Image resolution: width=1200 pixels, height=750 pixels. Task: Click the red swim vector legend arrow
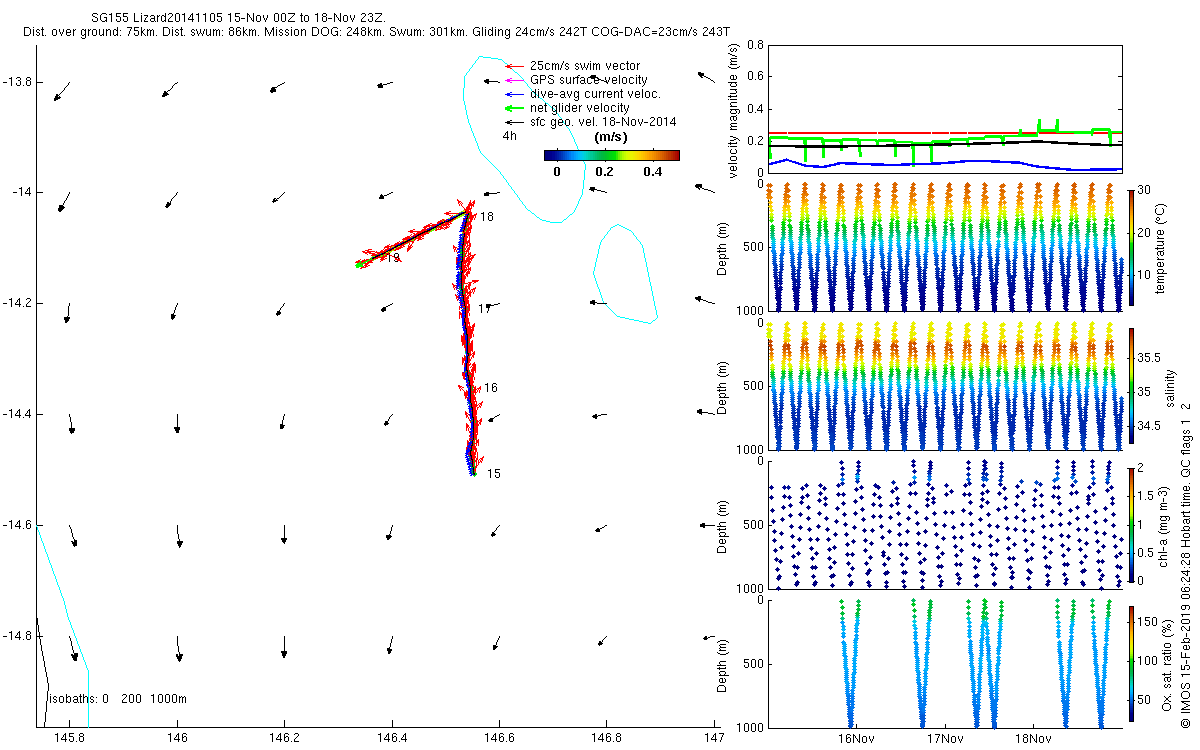coord(515,66)
